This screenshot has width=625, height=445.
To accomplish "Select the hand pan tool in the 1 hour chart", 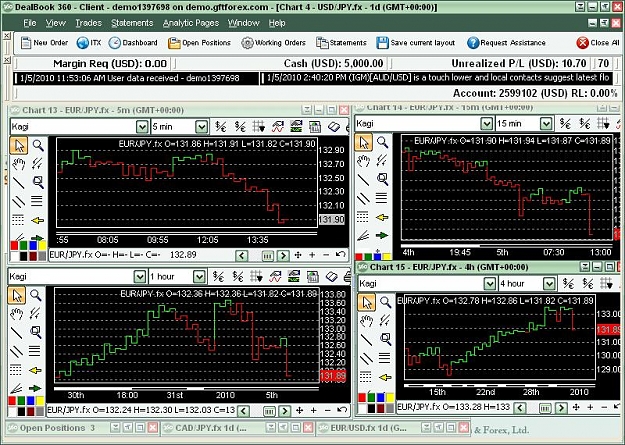I will [x=16, y=314].
